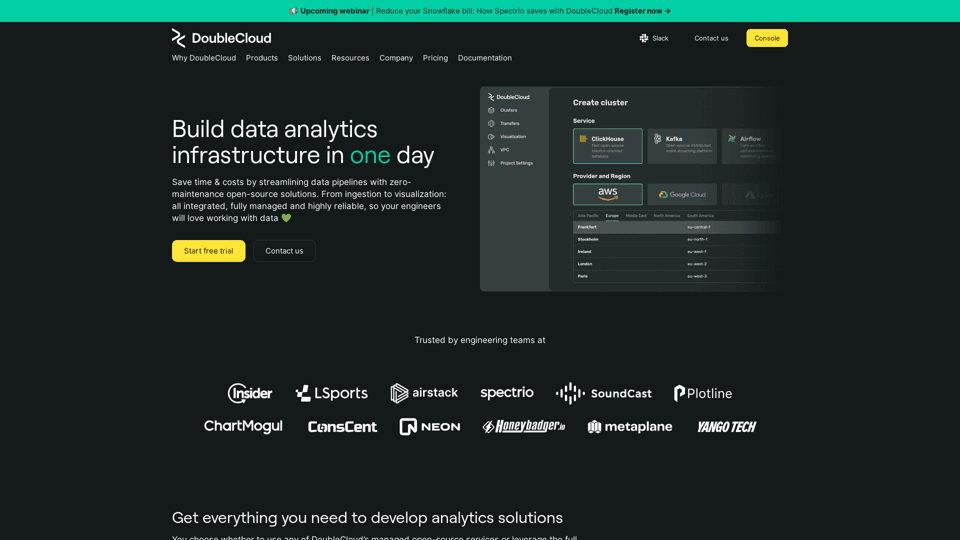
Task: Switch to the Asia Pacific region tab
Action: [588, 216]
